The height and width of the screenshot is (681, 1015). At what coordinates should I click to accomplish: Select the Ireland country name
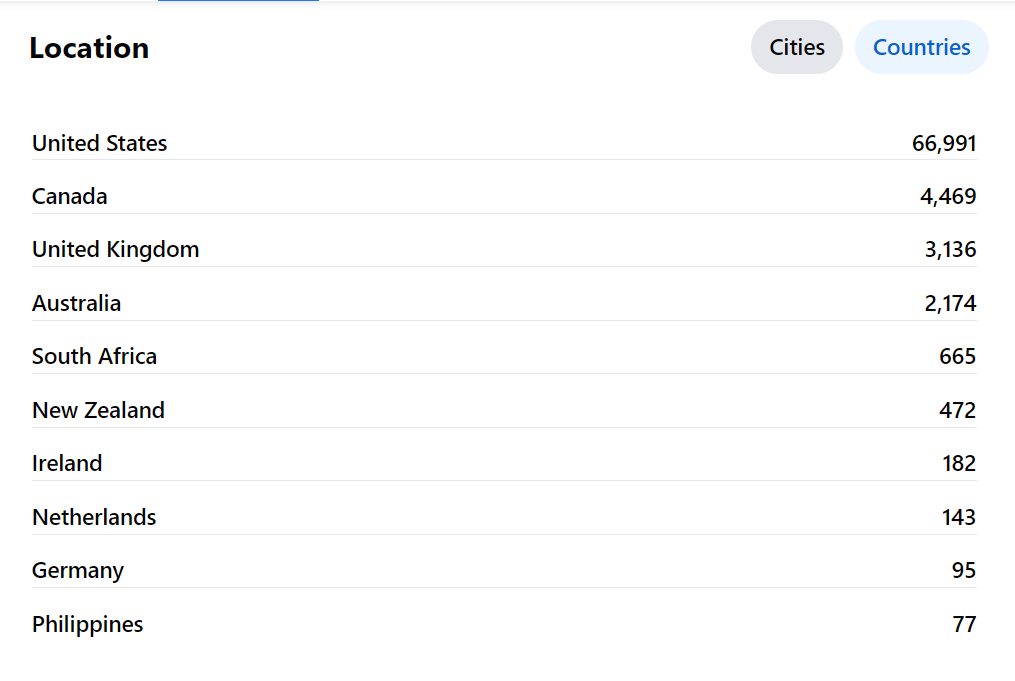67,463
